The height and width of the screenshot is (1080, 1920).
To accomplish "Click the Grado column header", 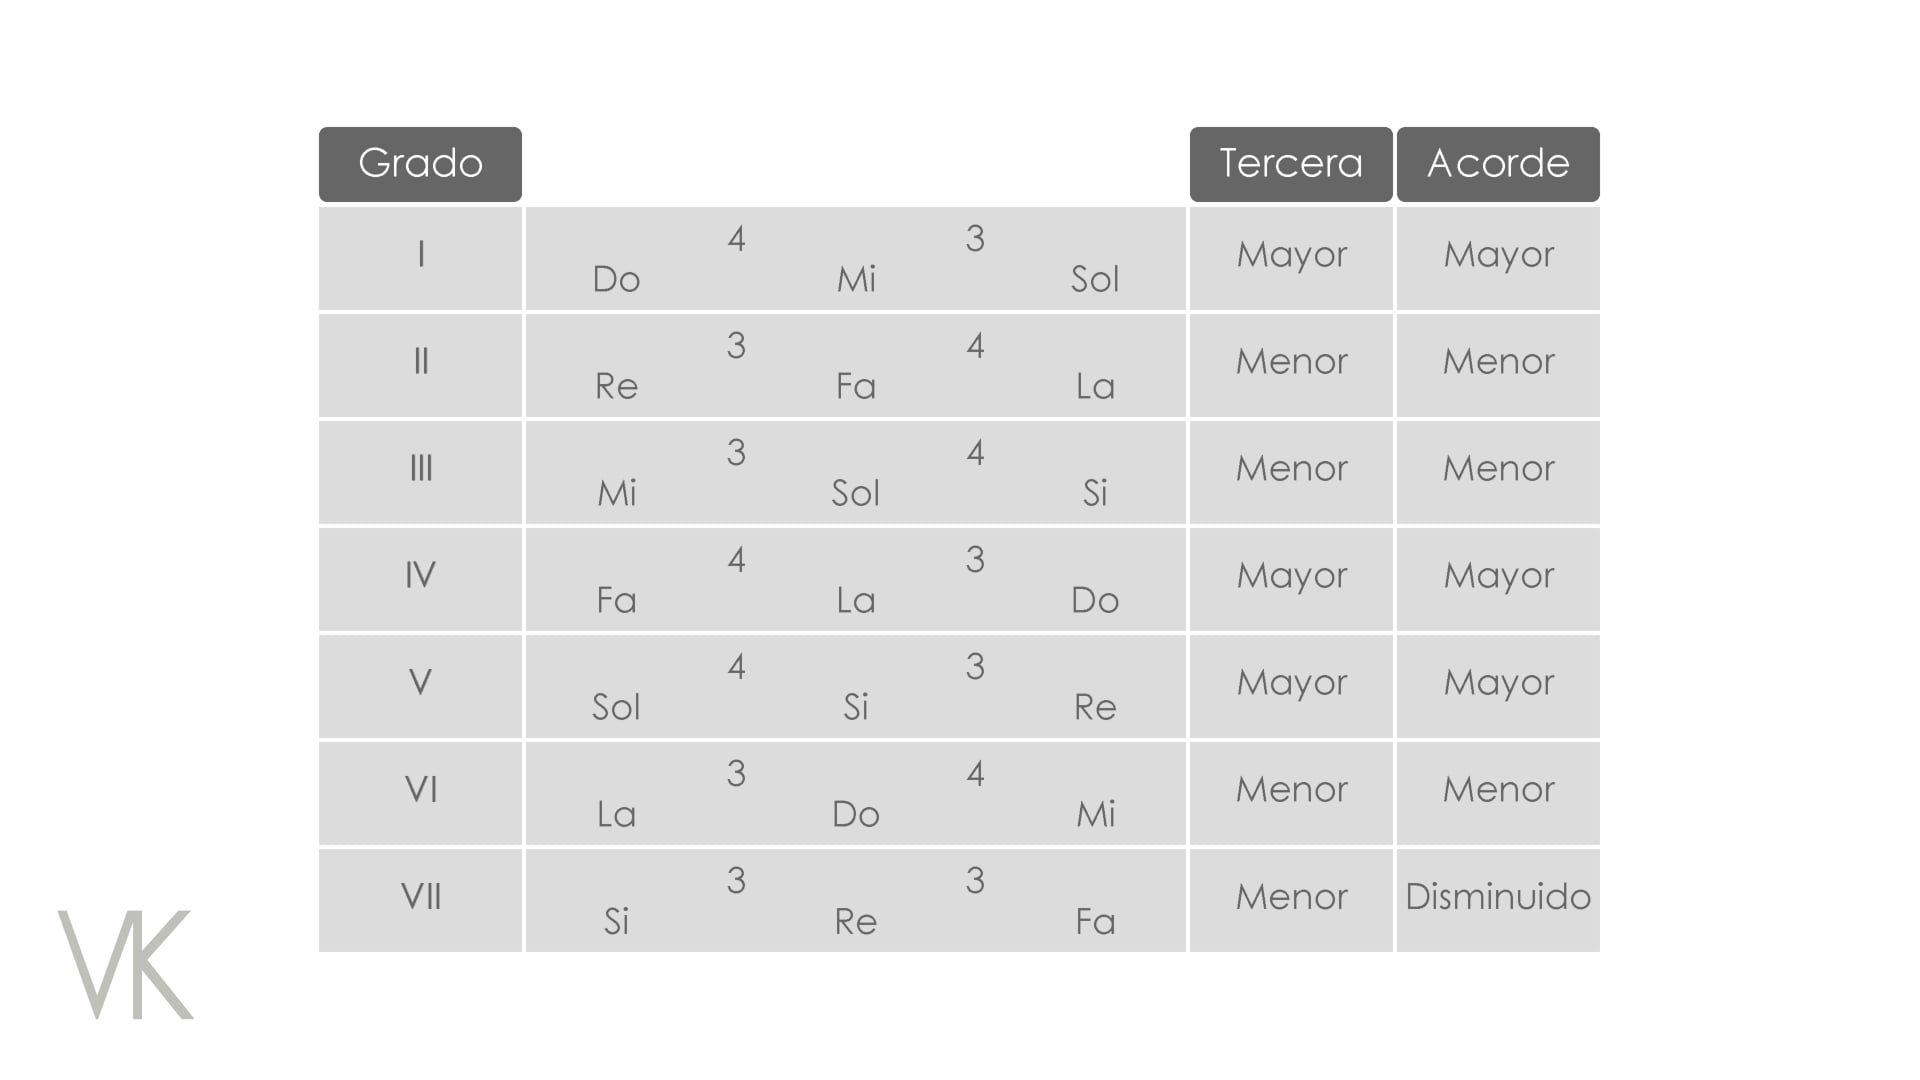I will [x=420, y=164].
